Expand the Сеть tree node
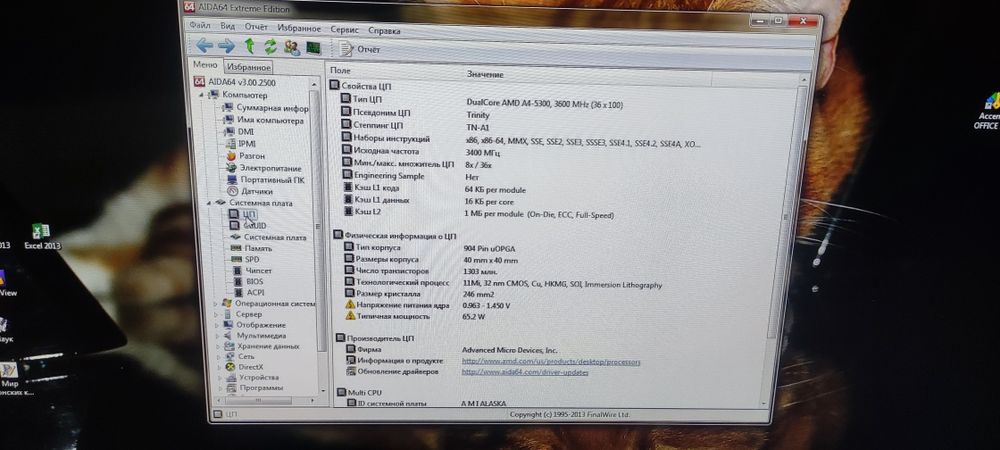 (x=218, y=357)
